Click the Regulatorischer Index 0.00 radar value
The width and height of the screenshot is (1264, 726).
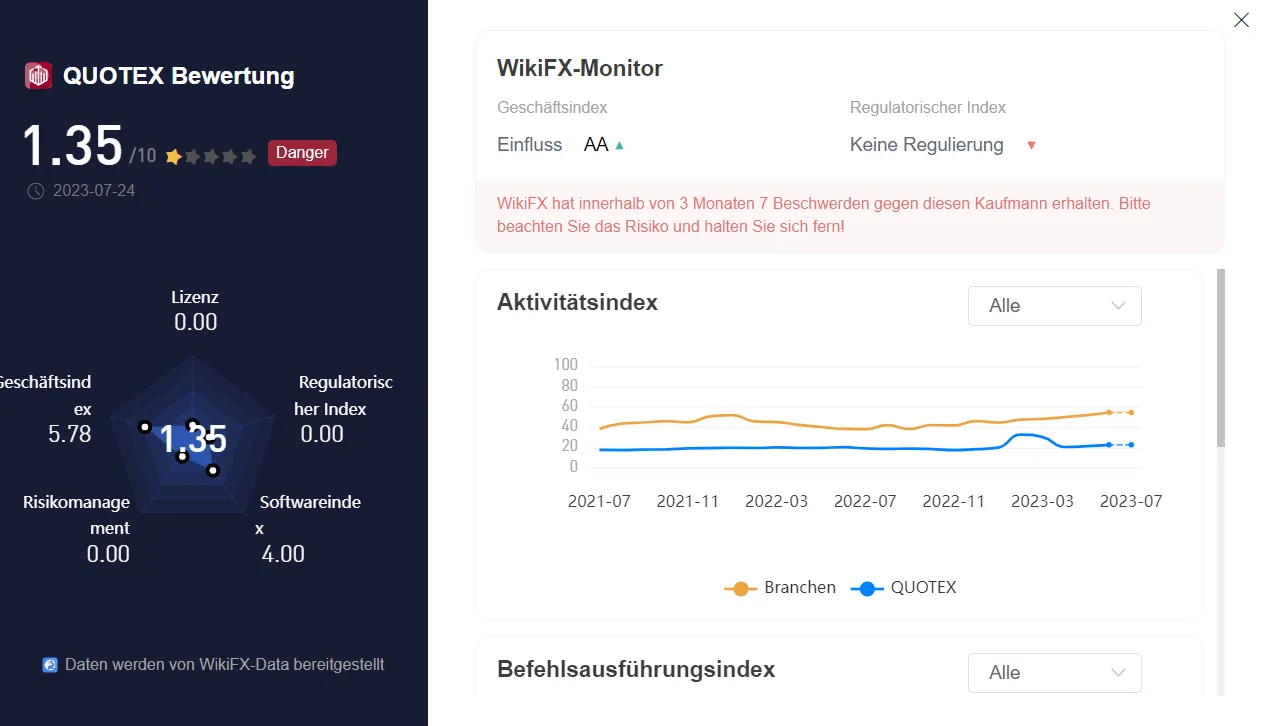(322, 434)
